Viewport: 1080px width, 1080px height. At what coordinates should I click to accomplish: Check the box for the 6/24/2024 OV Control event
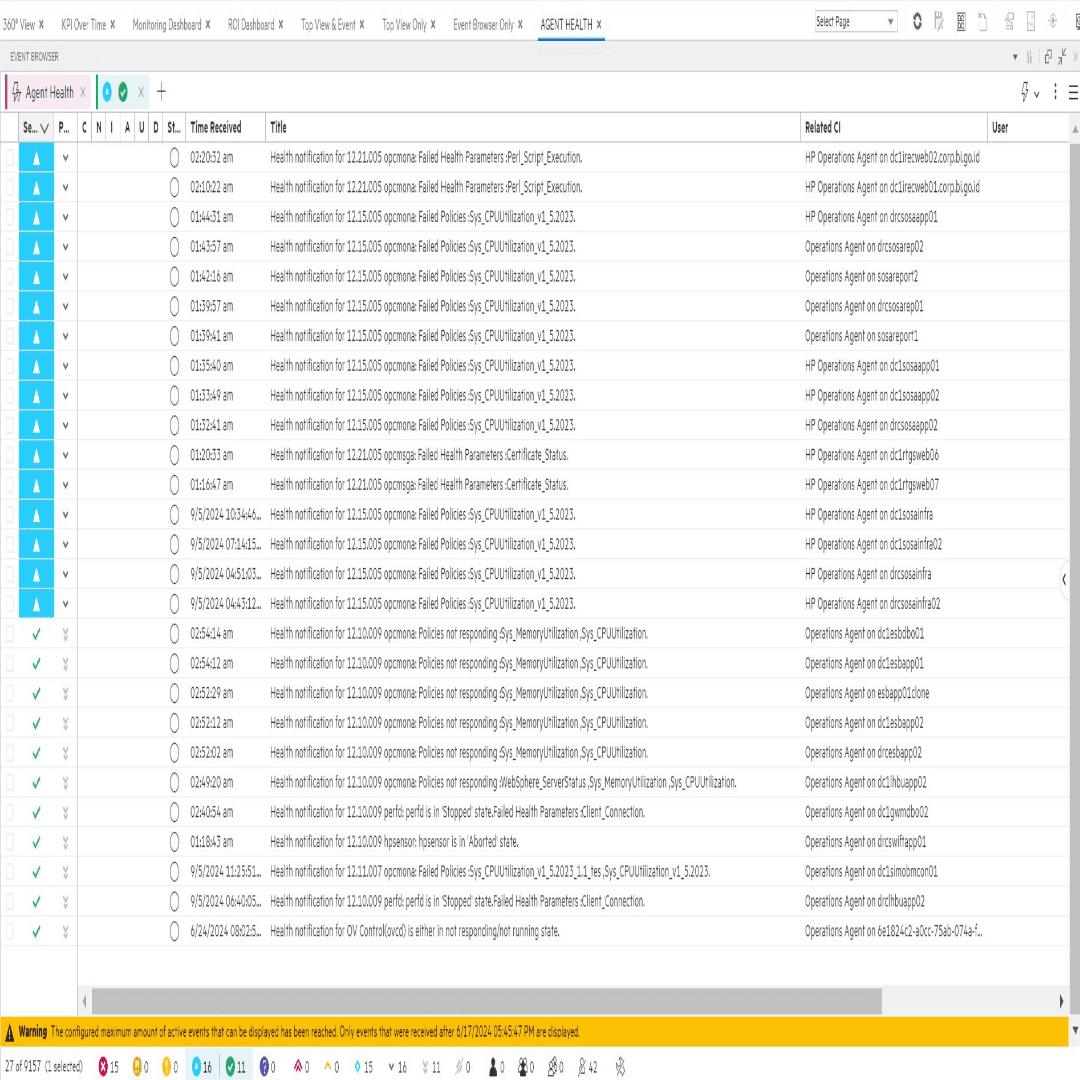[10, 931]
